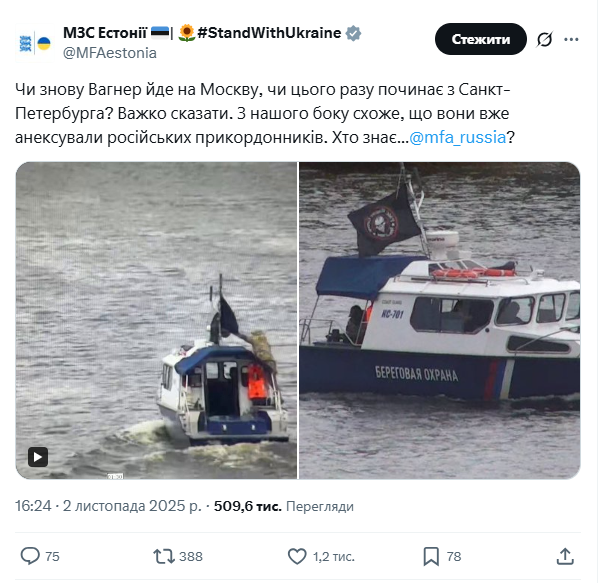Open the share upload icon

[x=565, y=556]
